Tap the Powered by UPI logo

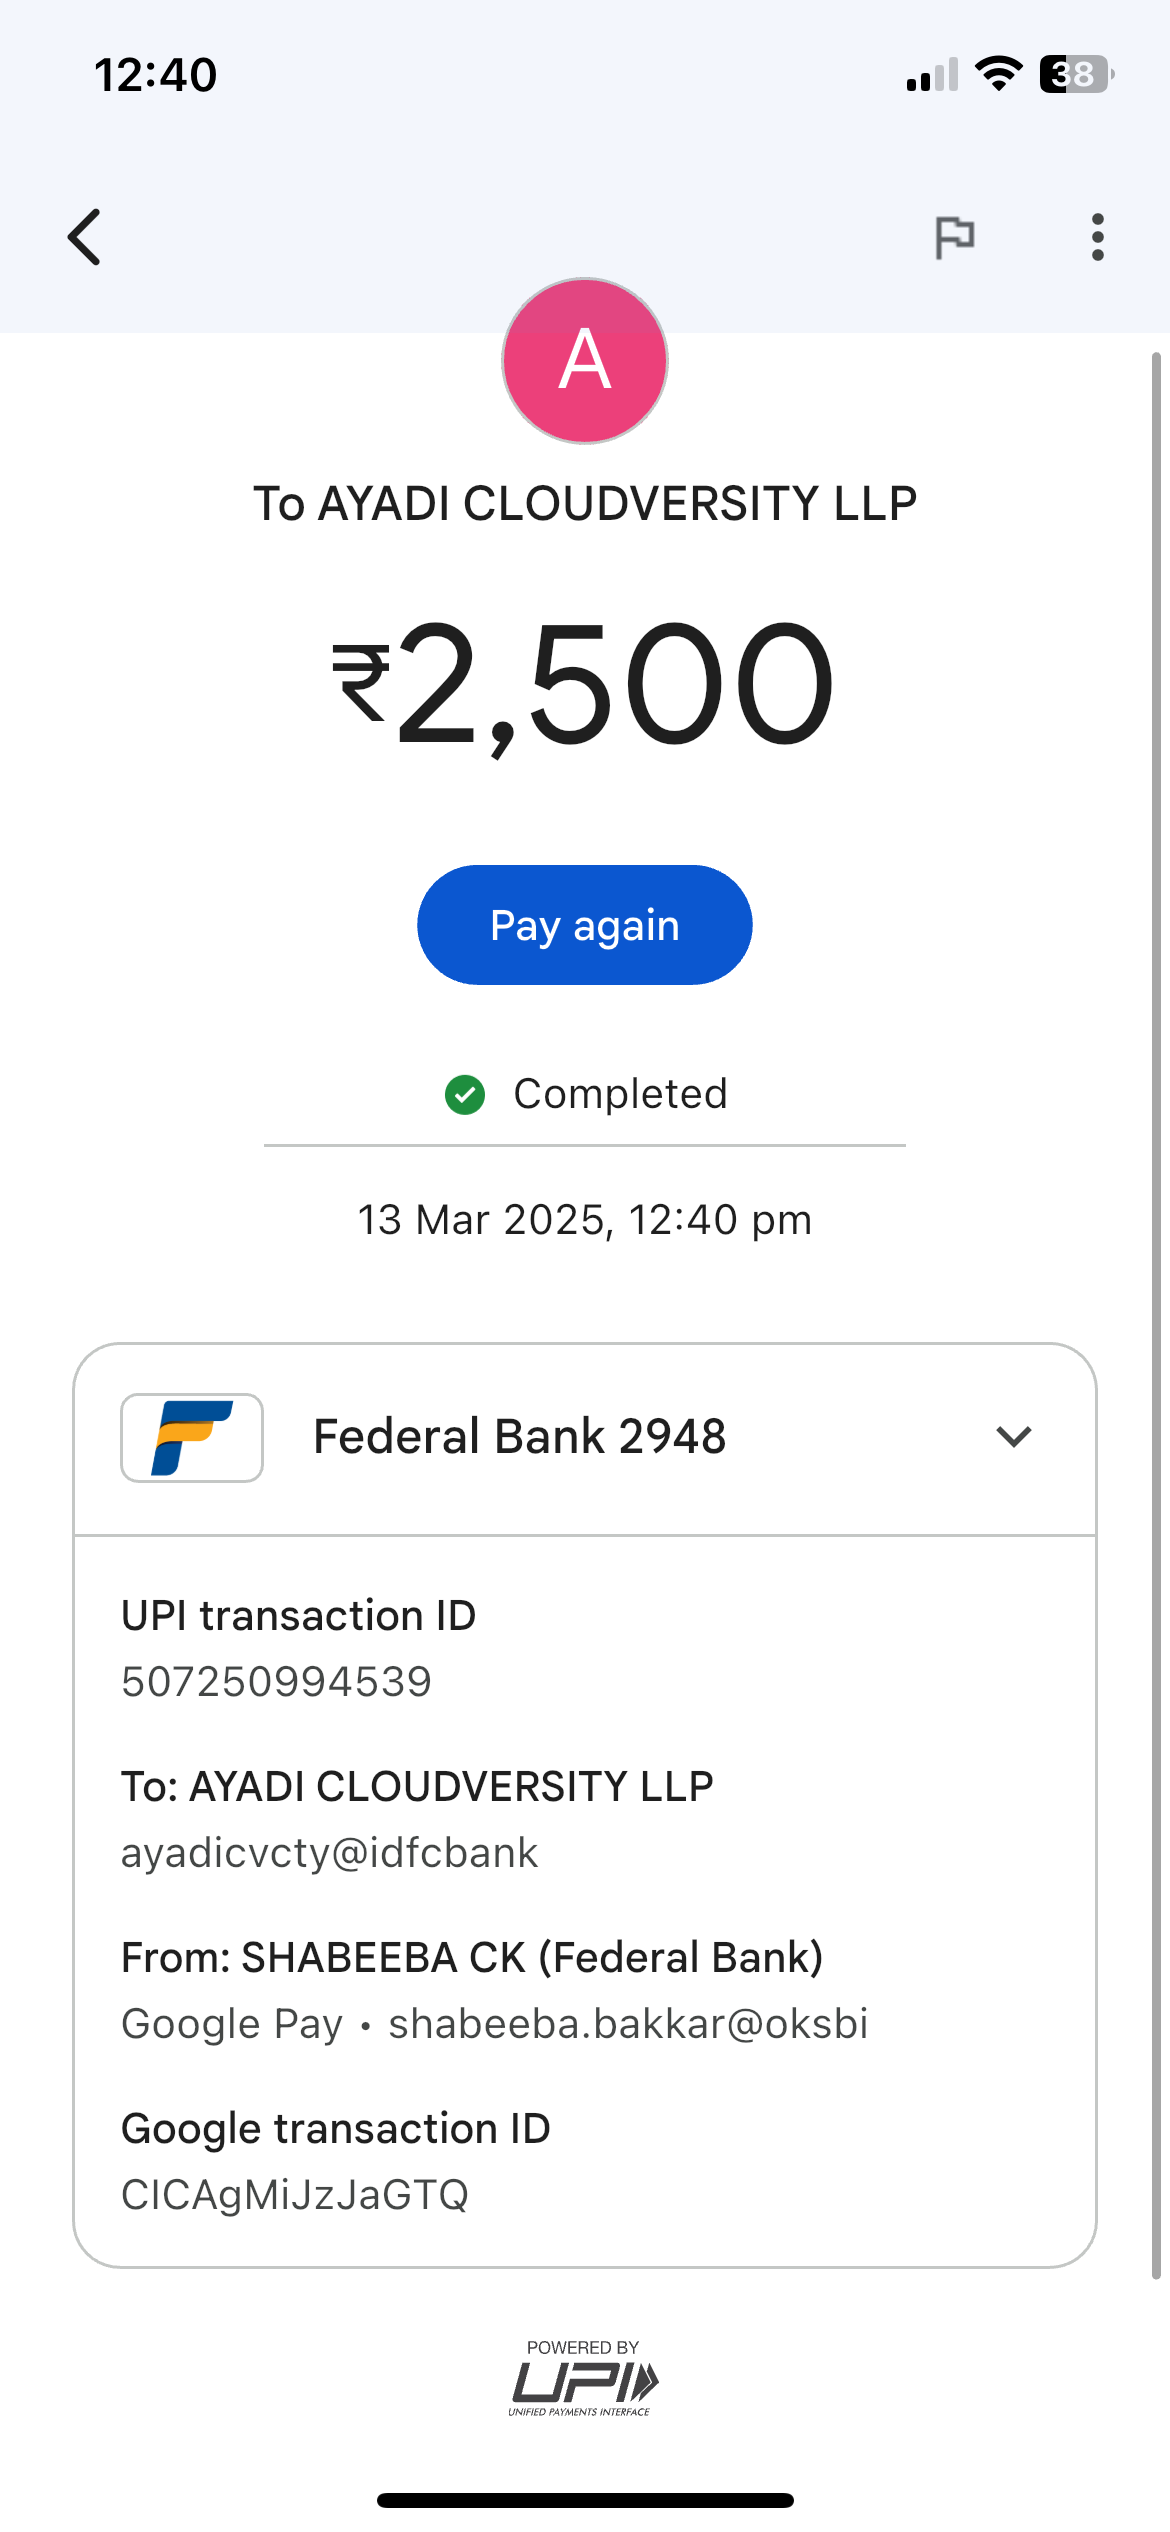[x=584, y=2379]
